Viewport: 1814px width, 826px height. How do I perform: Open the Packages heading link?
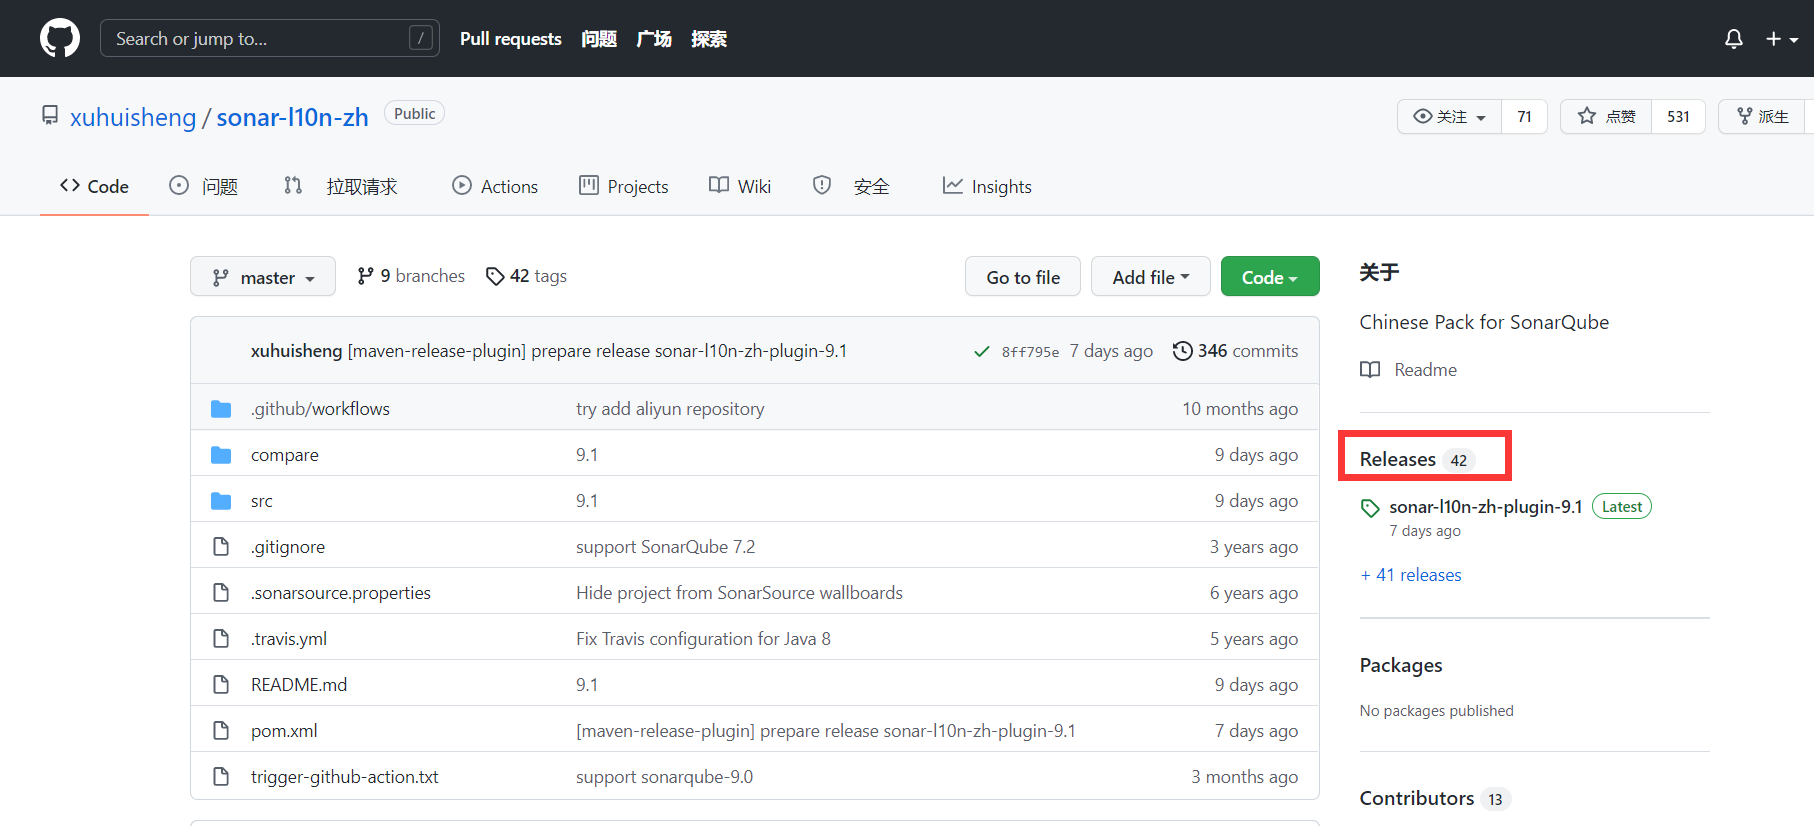[1401, 665]
